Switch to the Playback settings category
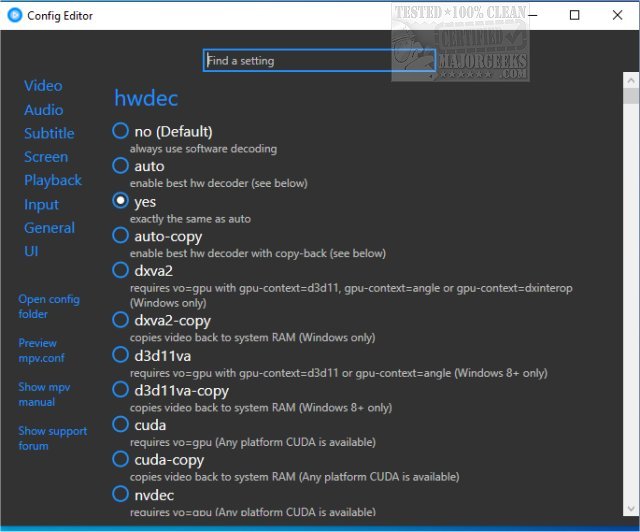Image resolution: width=640 pixels, height=532 pixels. 53,180
